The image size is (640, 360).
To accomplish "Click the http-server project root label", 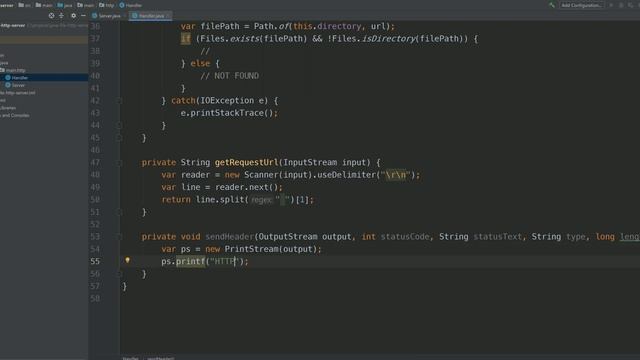I will (x=13, y=25).
